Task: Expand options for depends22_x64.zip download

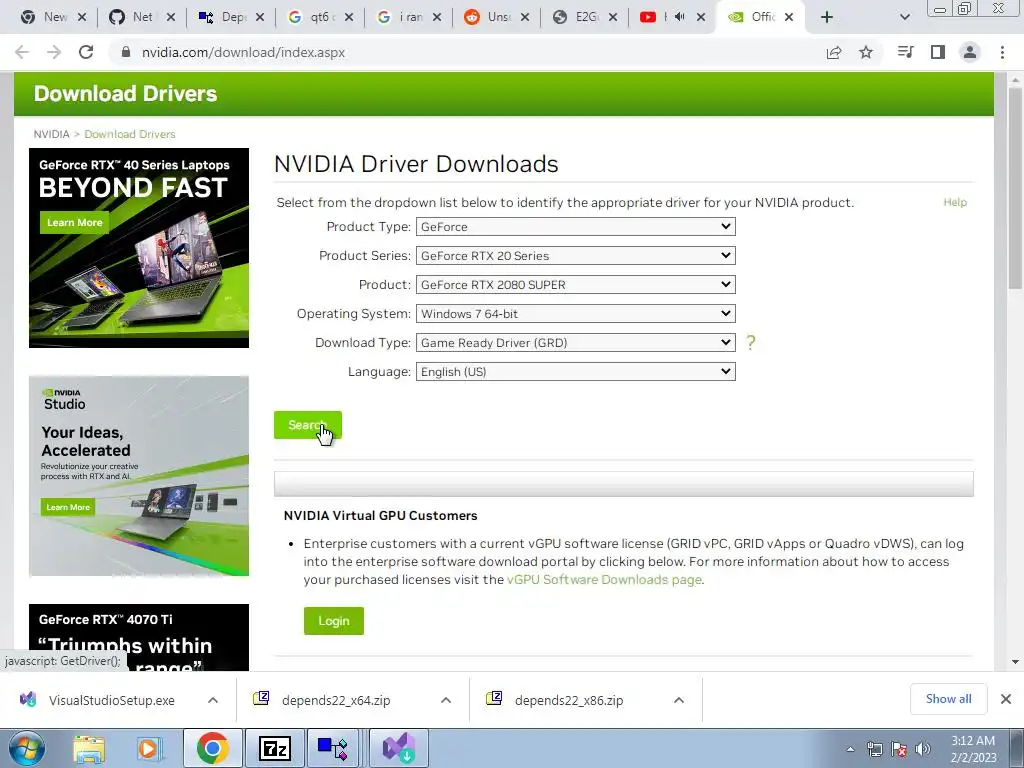Action: pos(446,700)
